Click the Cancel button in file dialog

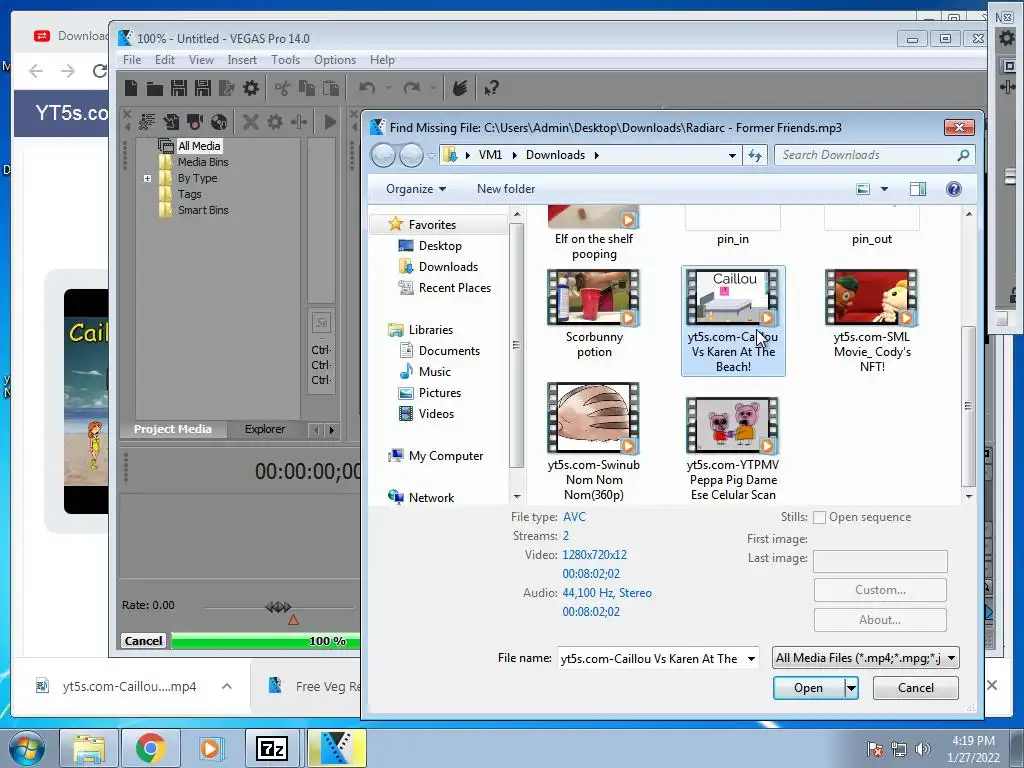click(x=916, y=688)
